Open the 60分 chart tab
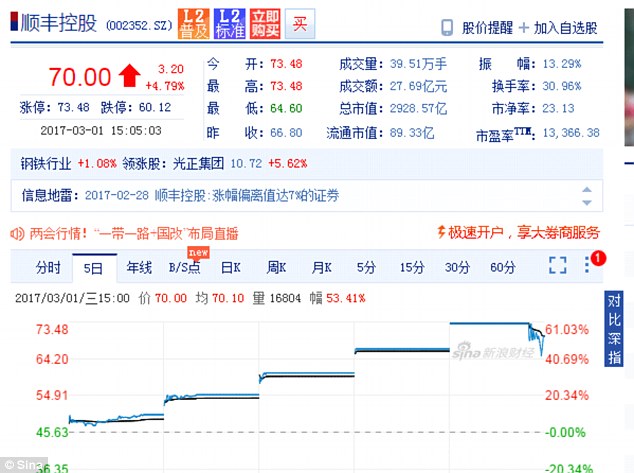Image resolution: width=634 pixels, height=473 pixels. click(x=503, y=267)
